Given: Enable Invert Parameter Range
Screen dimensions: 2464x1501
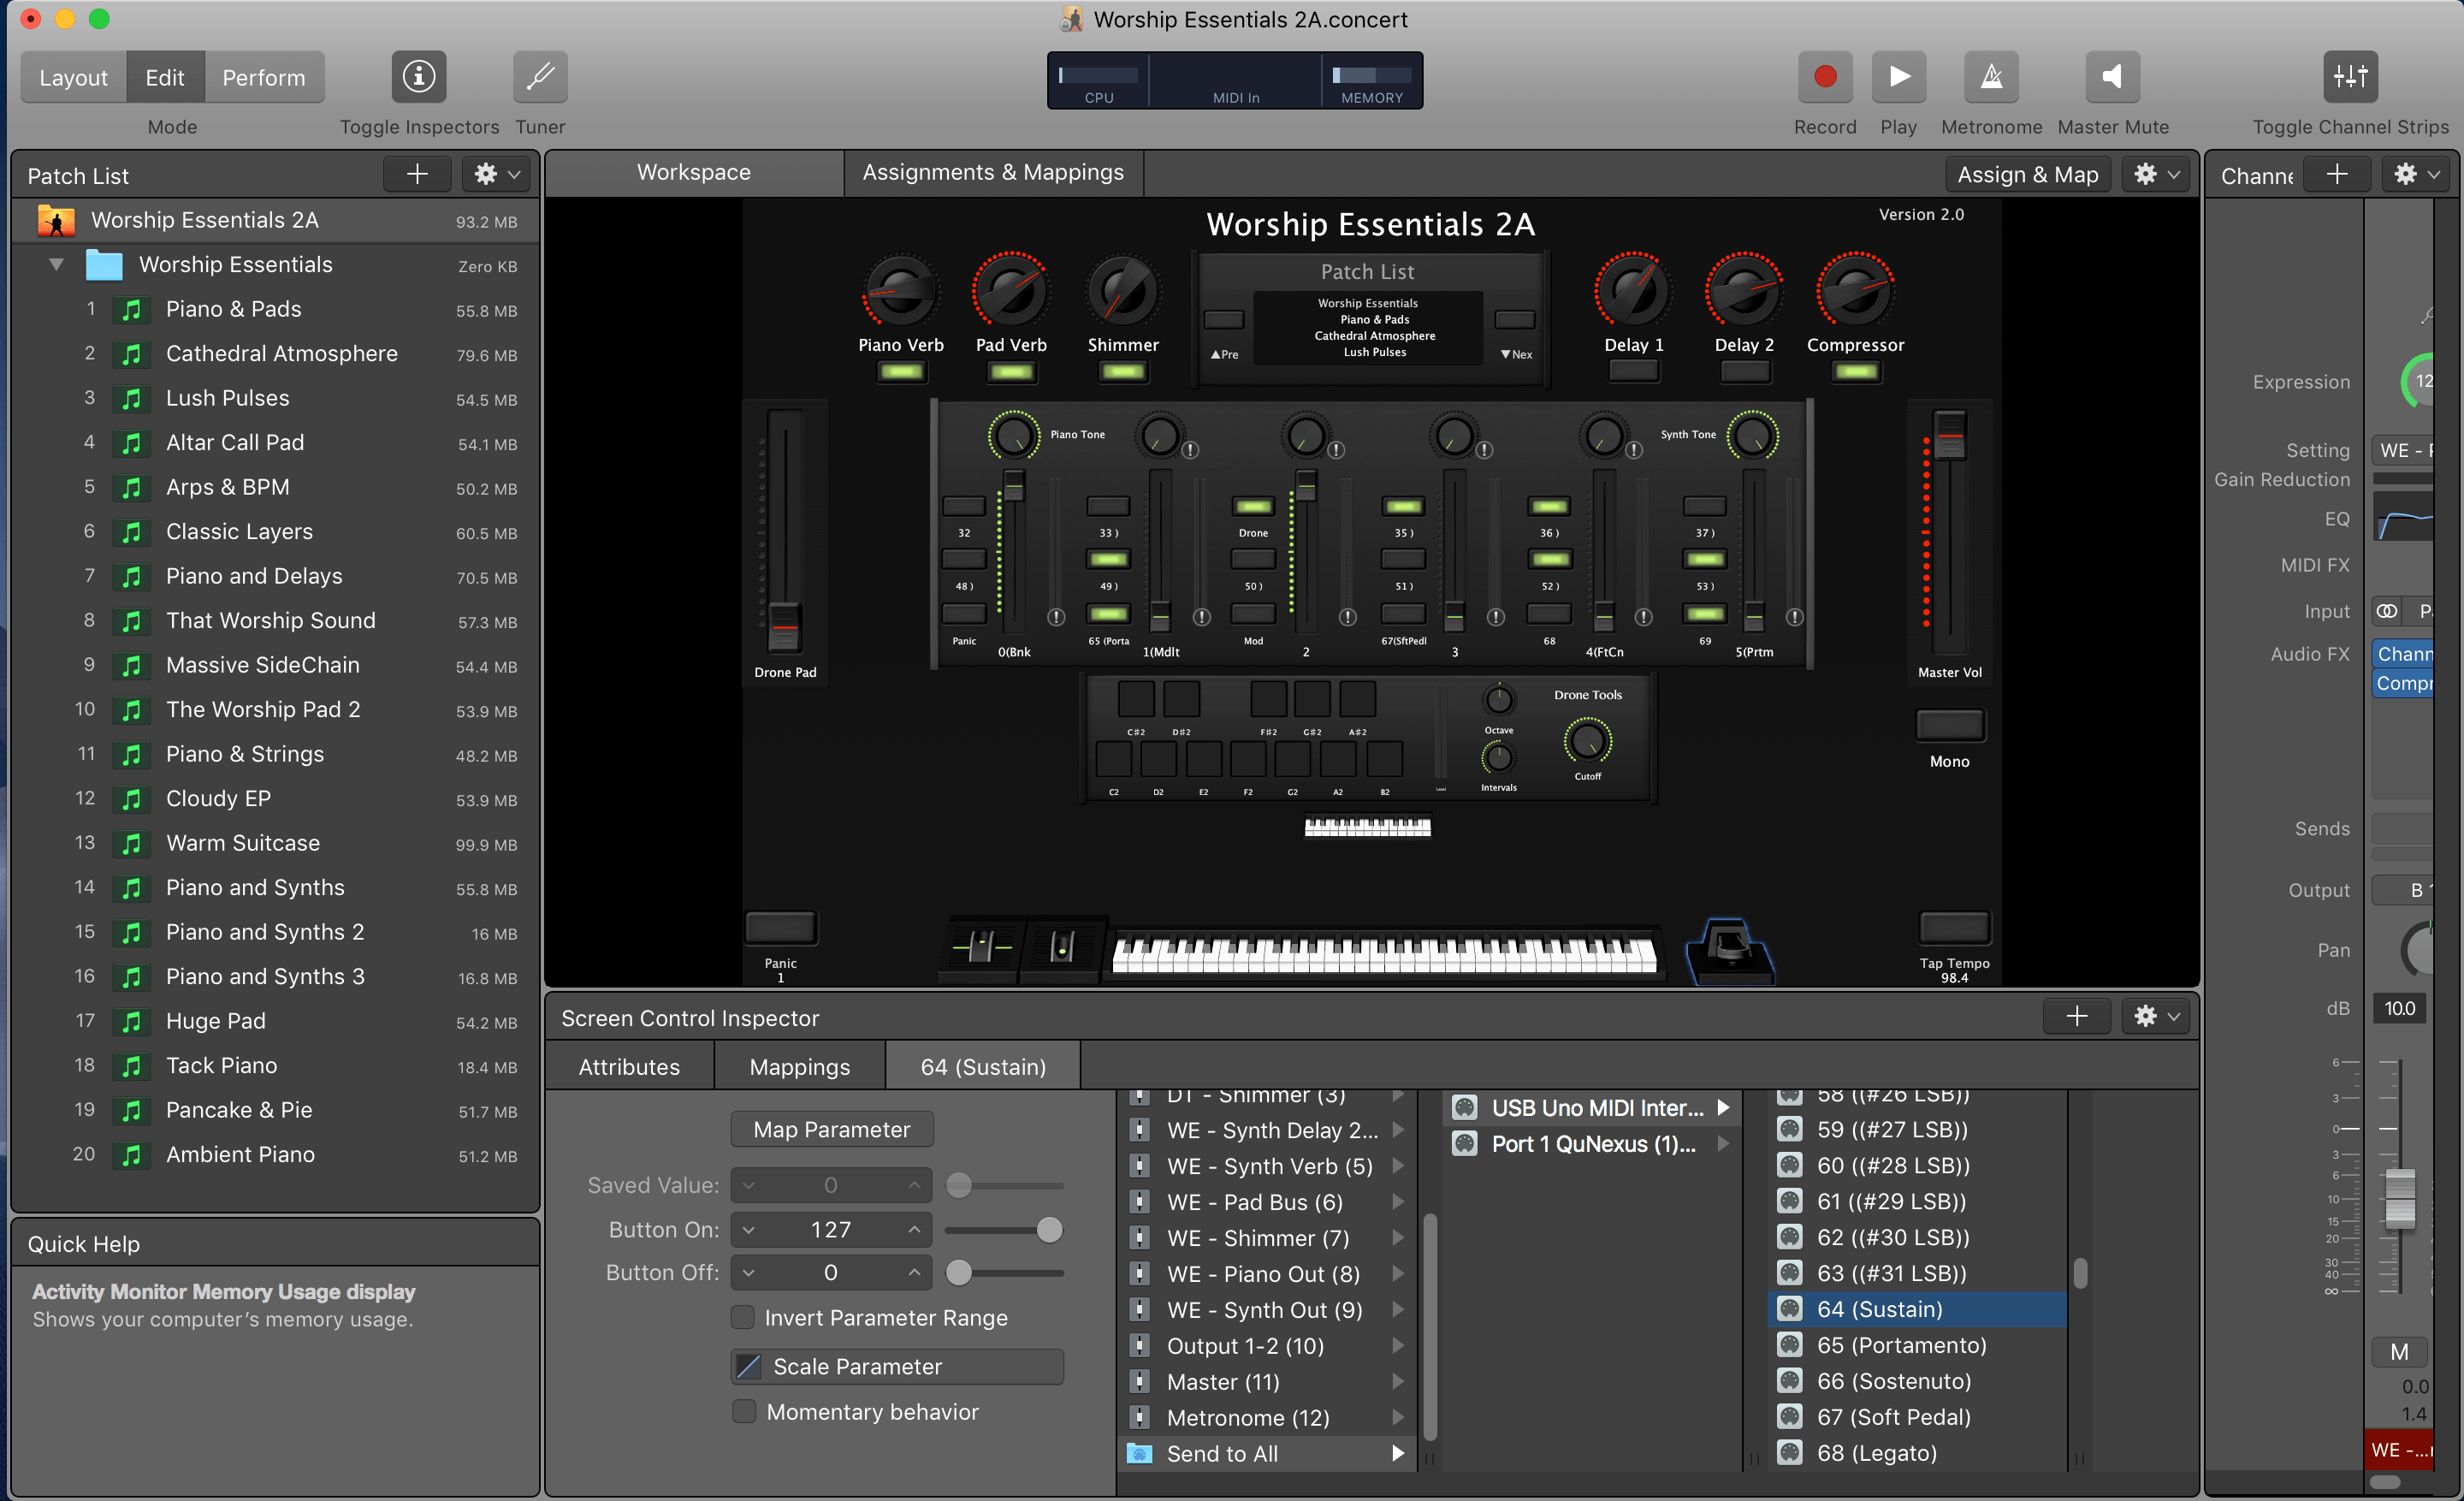Looking at the screenshot, I should coord(742,1317).
